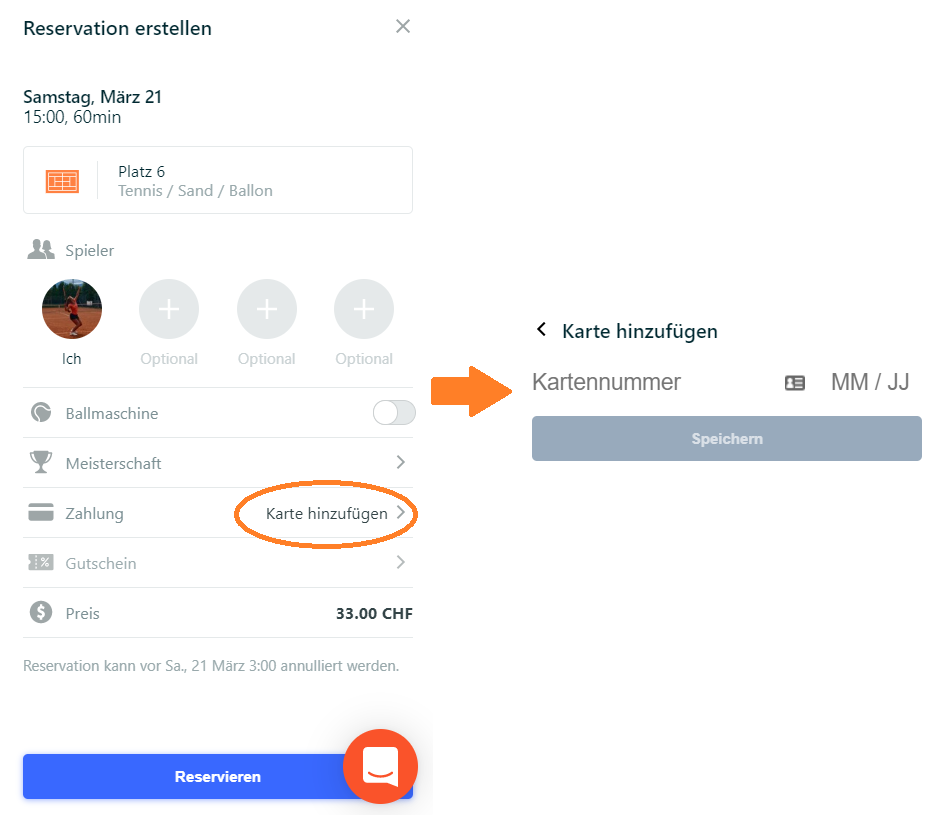Click the orange tennis court icon
The height and width of the screenshot is (815, 934).
pos(62,181)
